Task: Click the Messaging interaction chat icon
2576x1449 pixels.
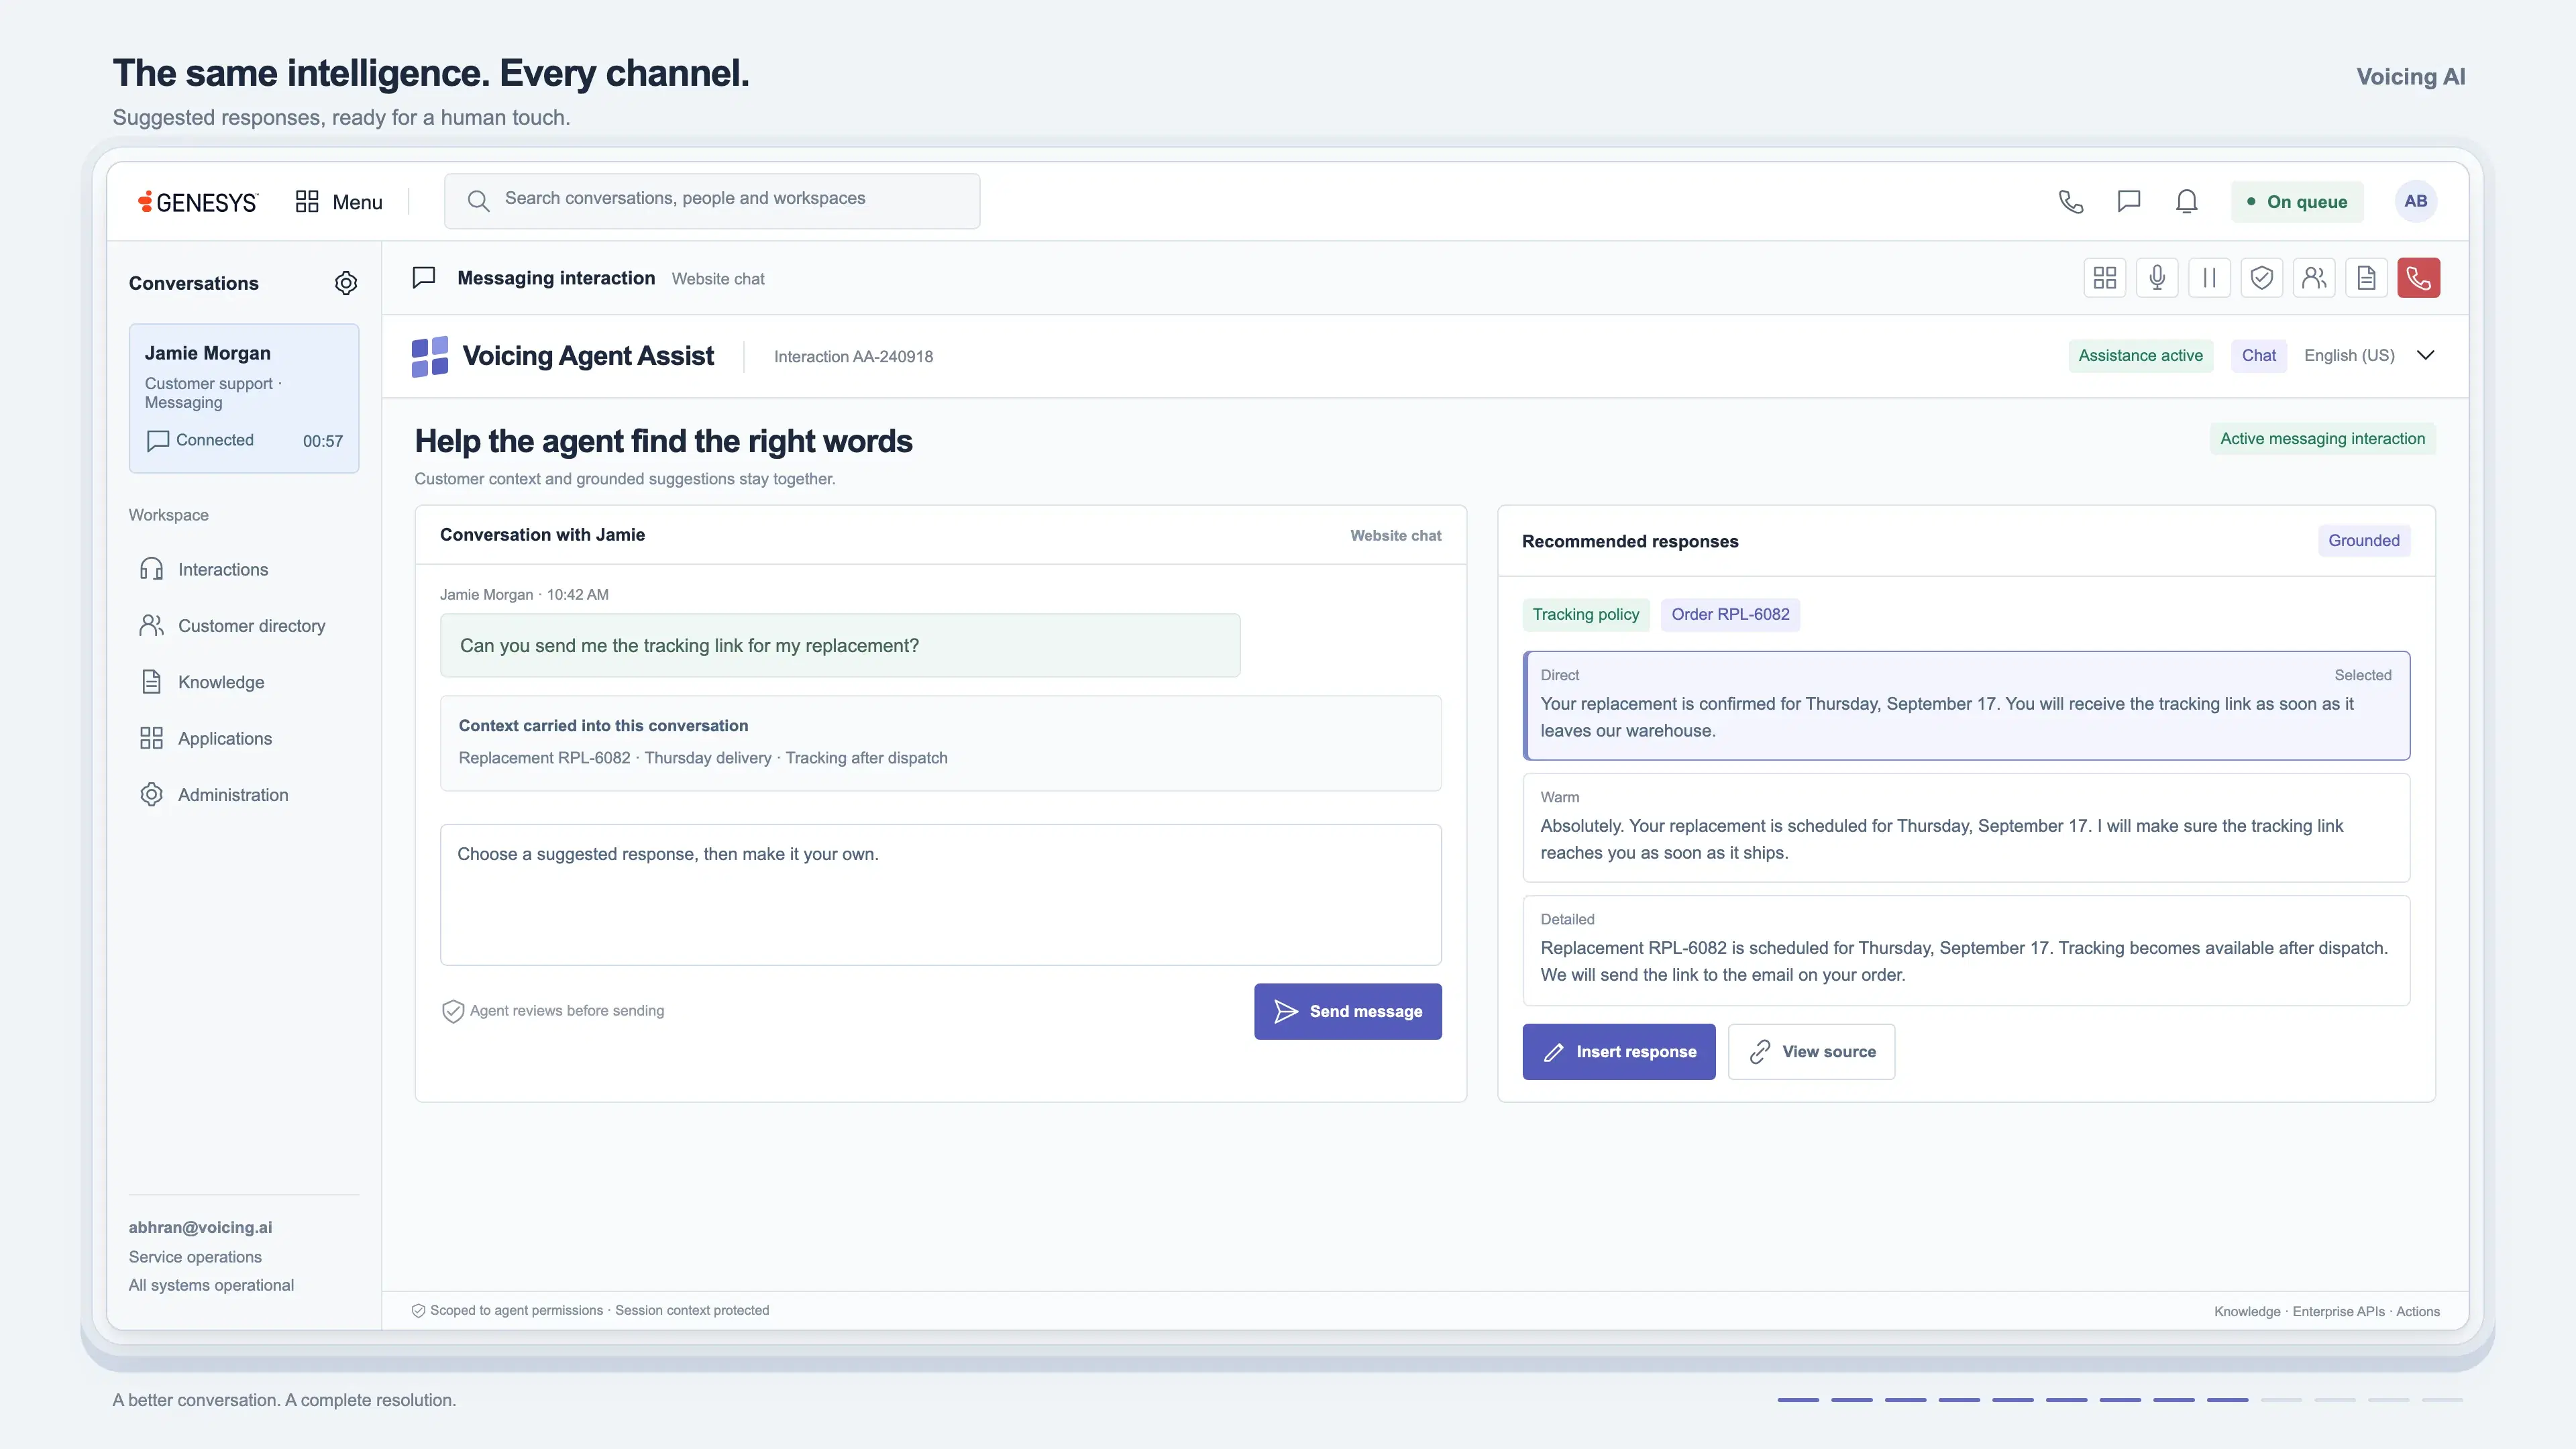Action: point(424,277)
